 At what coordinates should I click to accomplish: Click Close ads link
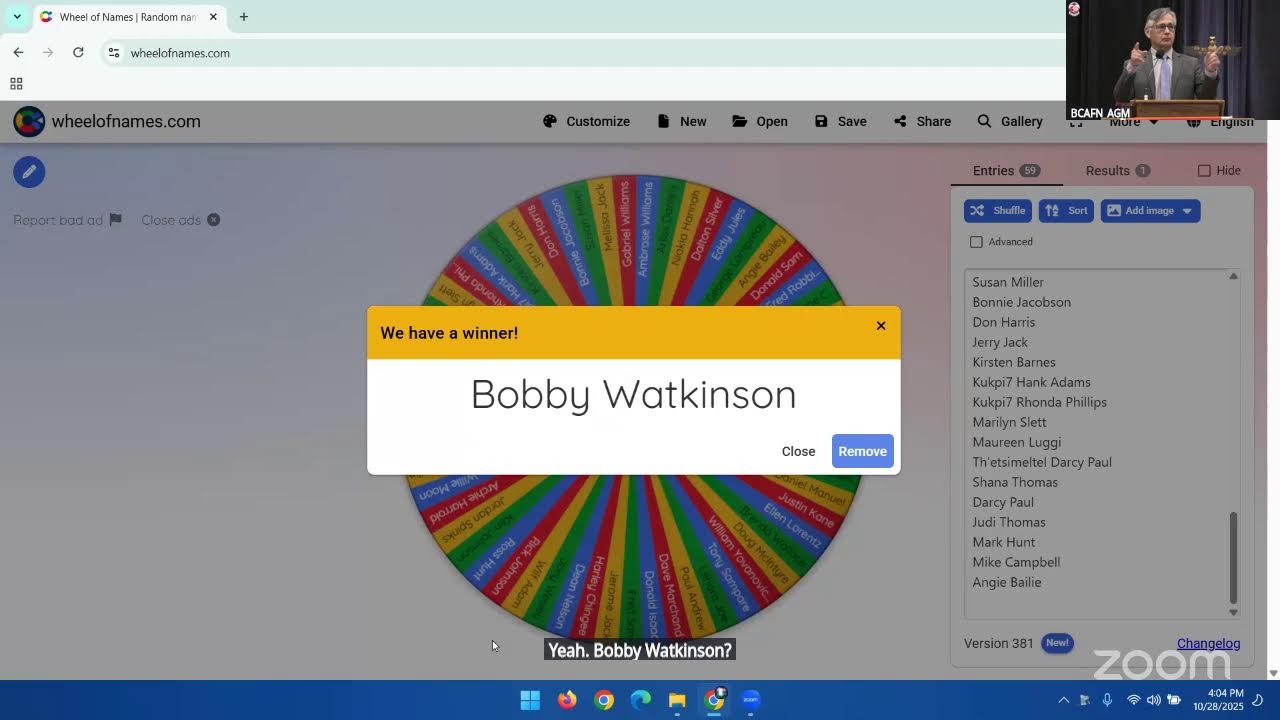tap(180, 220)
